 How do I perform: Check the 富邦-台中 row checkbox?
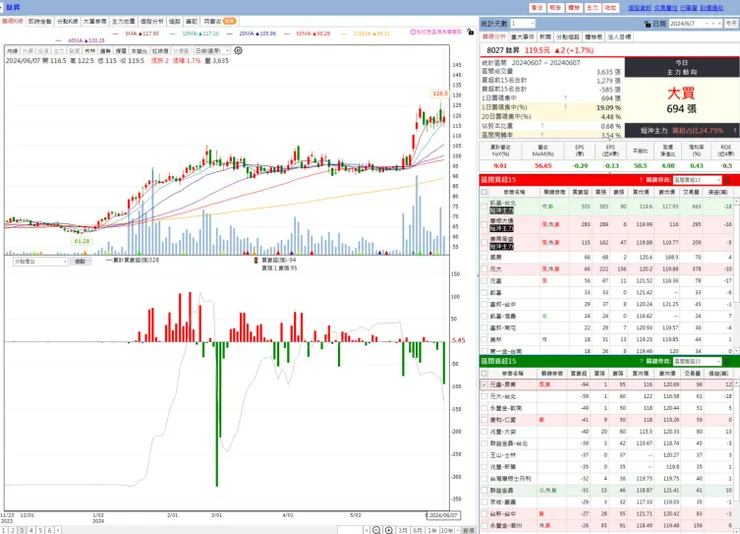pyautogui.click(x=484, y=304)
